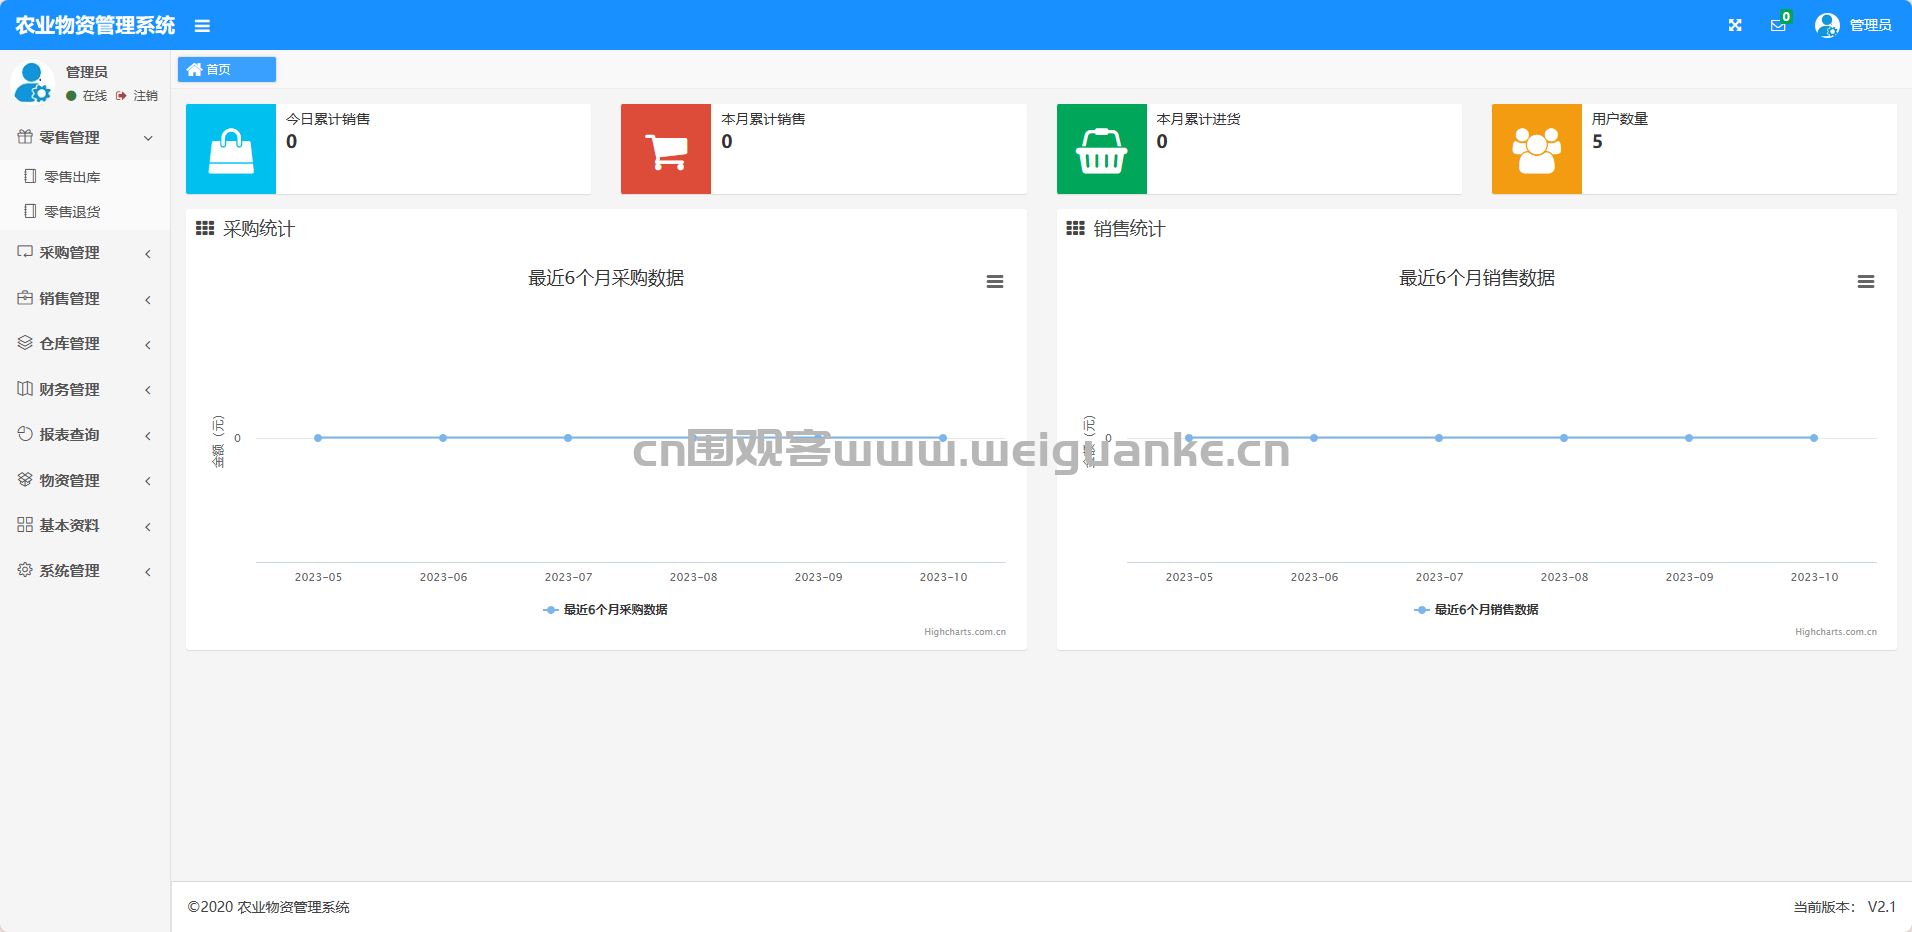Click the 最近6个月采购数据 chart title
1912x932 pixels.
[x=606, y=278]
